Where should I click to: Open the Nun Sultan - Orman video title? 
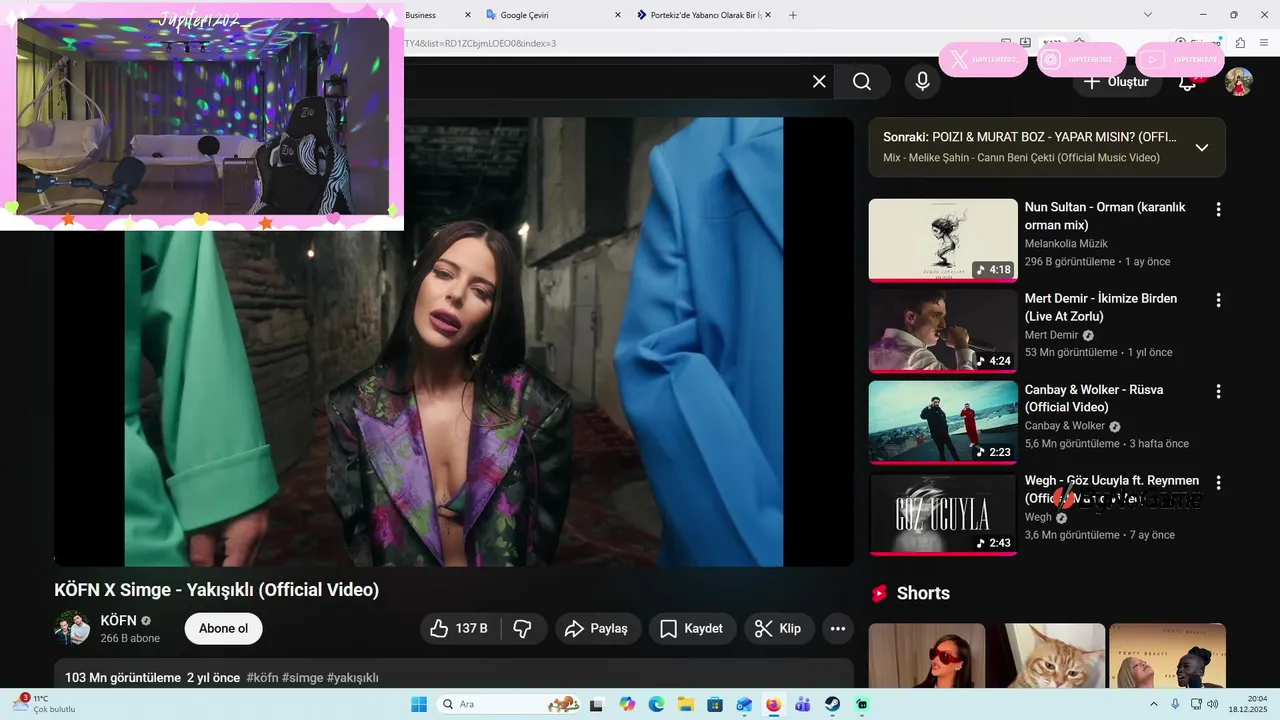[x=1105, y=216]
